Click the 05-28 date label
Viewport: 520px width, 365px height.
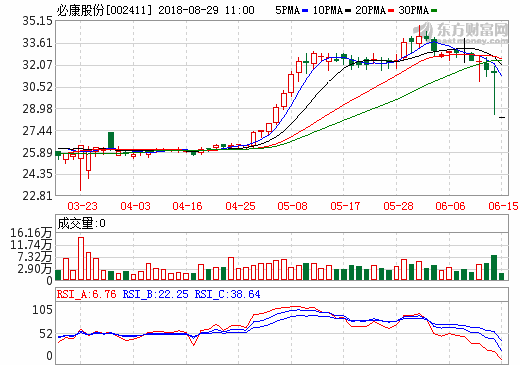click(x=398, y=206)
